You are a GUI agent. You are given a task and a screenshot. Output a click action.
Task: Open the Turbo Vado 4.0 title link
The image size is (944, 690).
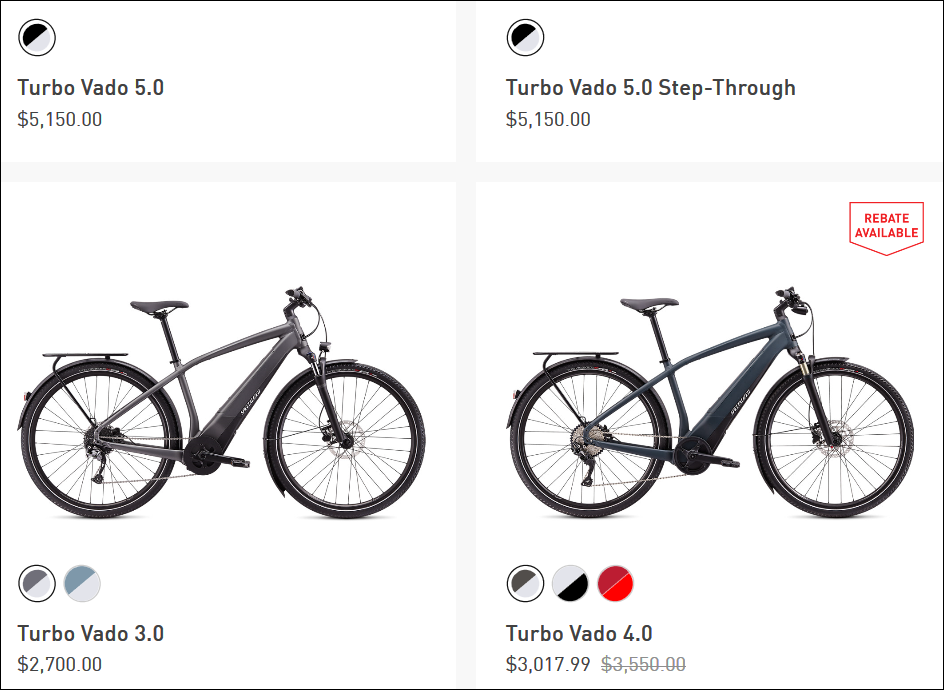(x=579, y=634)
